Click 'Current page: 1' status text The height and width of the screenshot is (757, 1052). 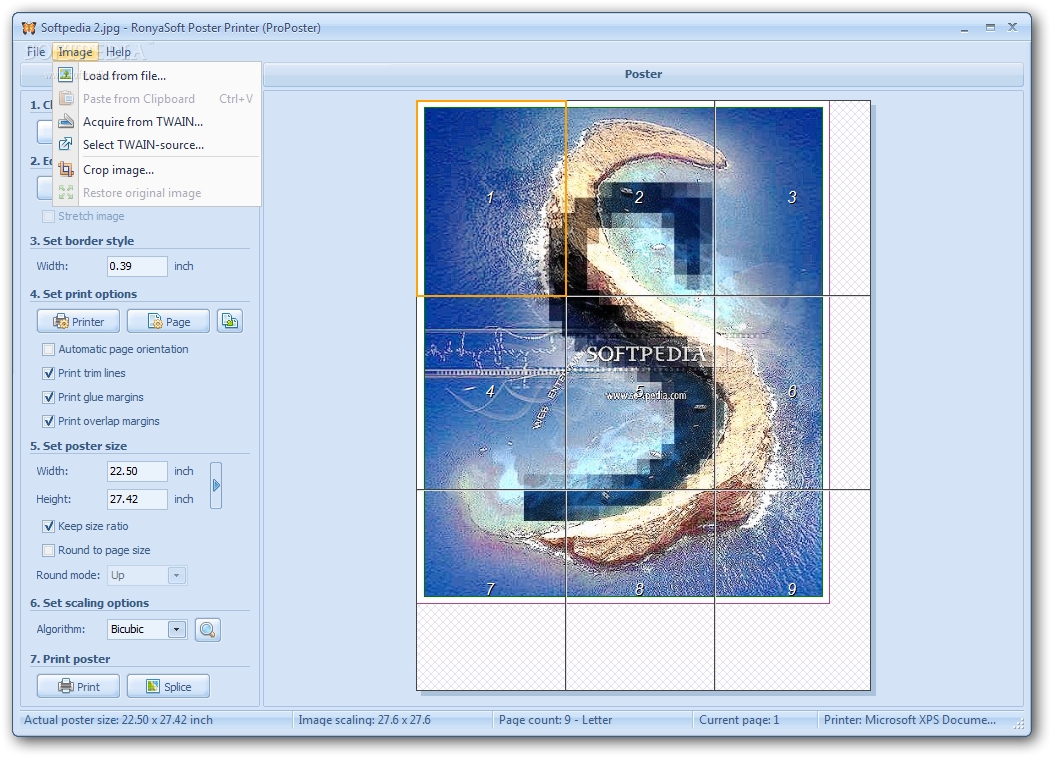739,720
